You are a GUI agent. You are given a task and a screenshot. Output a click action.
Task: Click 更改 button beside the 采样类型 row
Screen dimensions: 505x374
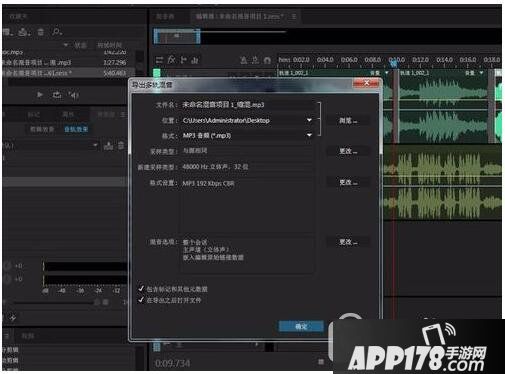point(348,151)
